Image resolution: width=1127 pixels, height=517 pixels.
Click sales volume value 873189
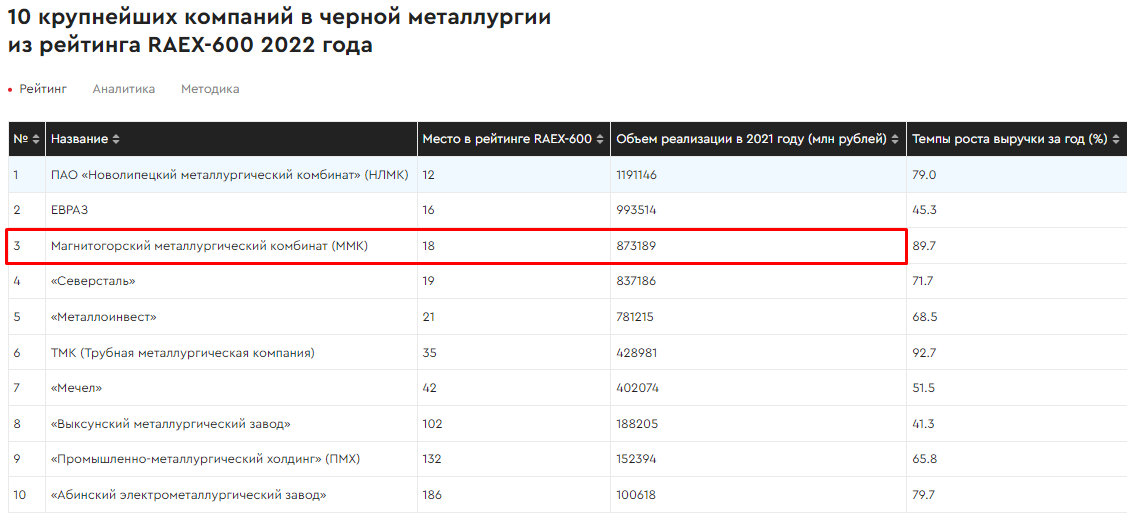click(636, 246)
